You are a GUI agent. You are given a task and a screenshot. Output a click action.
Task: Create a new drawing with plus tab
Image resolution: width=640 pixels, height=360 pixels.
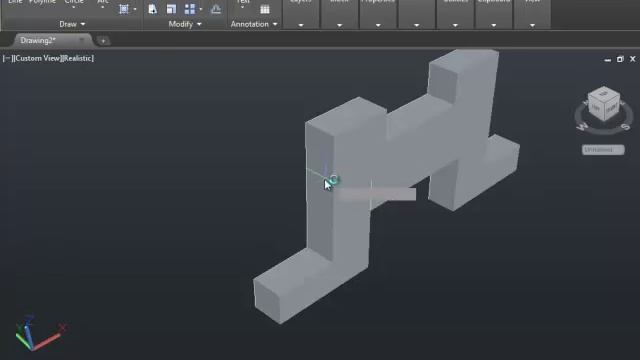[x=103, y=41]
